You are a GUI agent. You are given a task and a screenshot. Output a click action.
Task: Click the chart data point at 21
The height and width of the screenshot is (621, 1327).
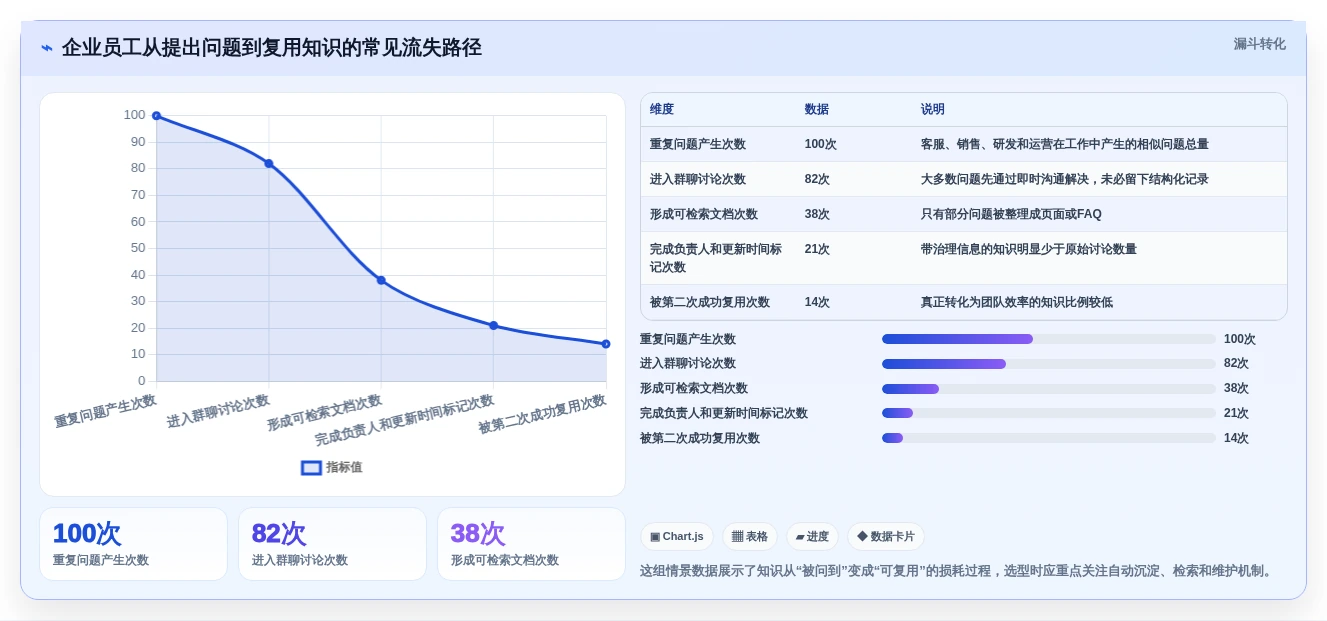click(x=494, y=325)
